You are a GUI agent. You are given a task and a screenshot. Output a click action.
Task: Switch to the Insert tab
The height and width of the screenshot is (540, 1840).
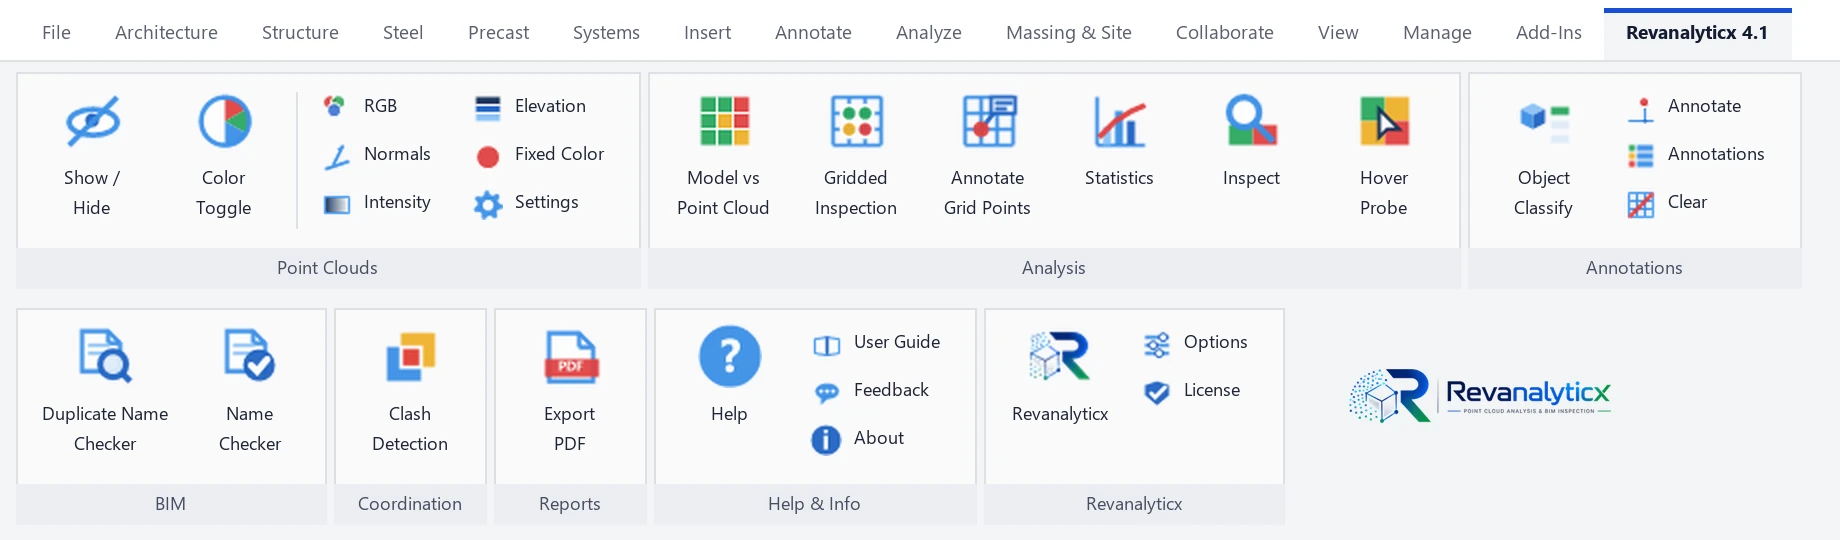[707, 33]
